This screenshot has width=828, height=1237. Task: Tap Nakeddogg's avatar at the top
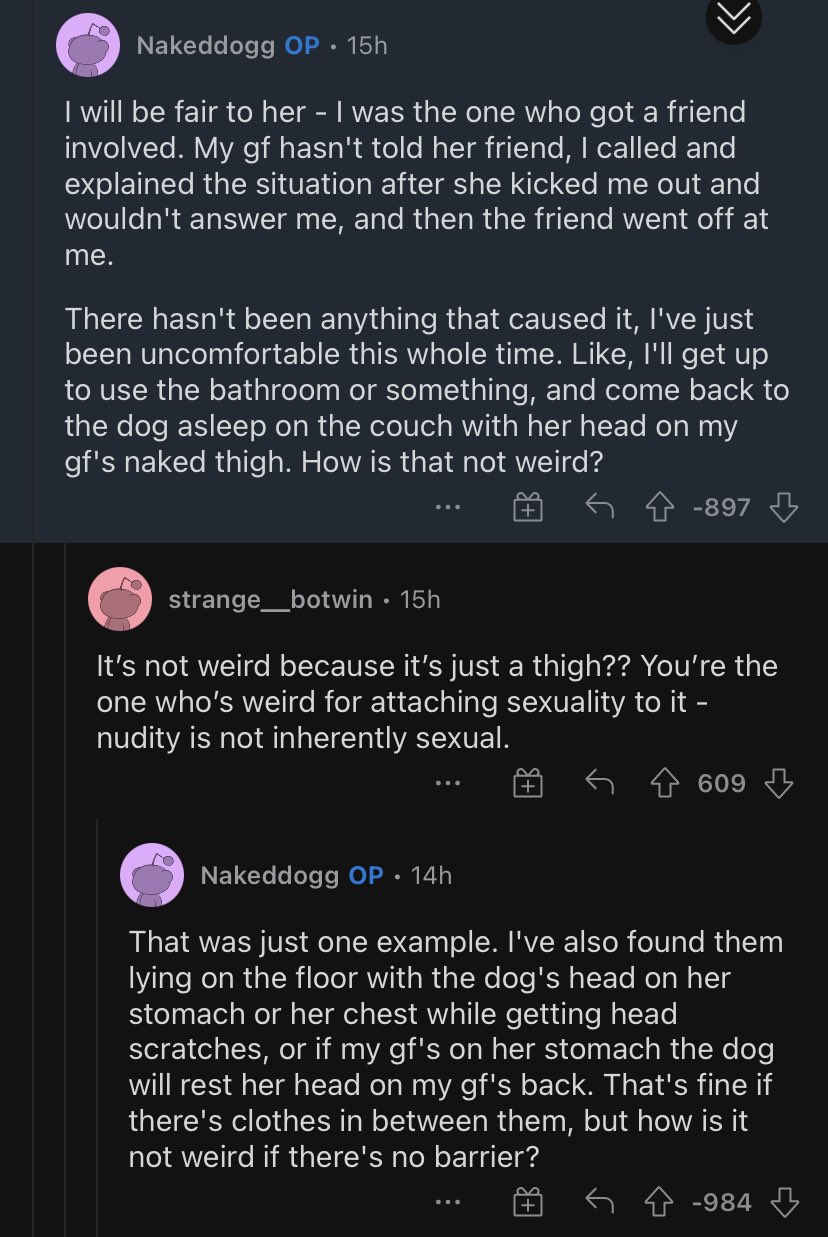(88, 44)
